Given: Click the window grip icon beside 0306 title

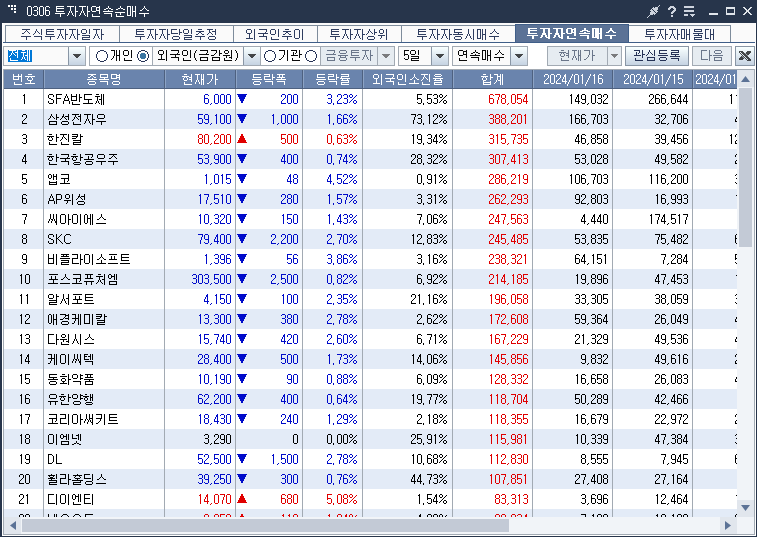Looking at the screenshot, I should [x=12, y=9].
